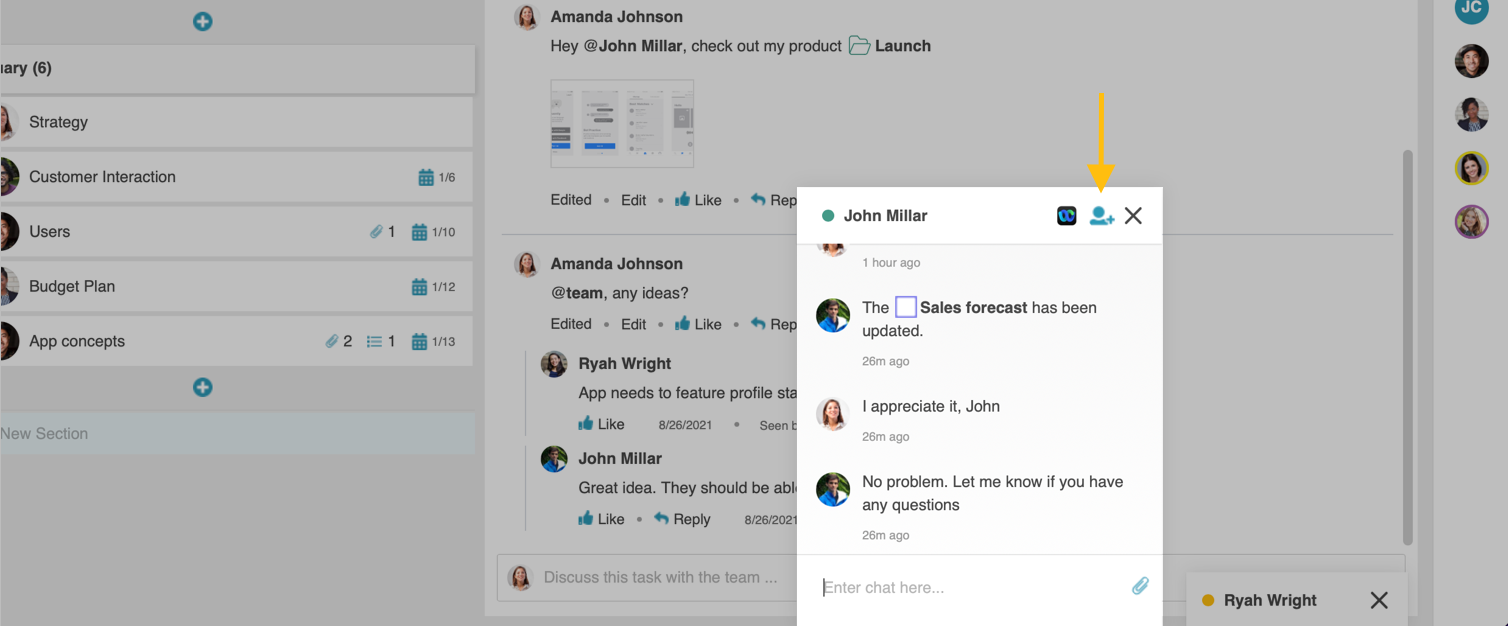Click the plus icon above the task list

(202, 21)
